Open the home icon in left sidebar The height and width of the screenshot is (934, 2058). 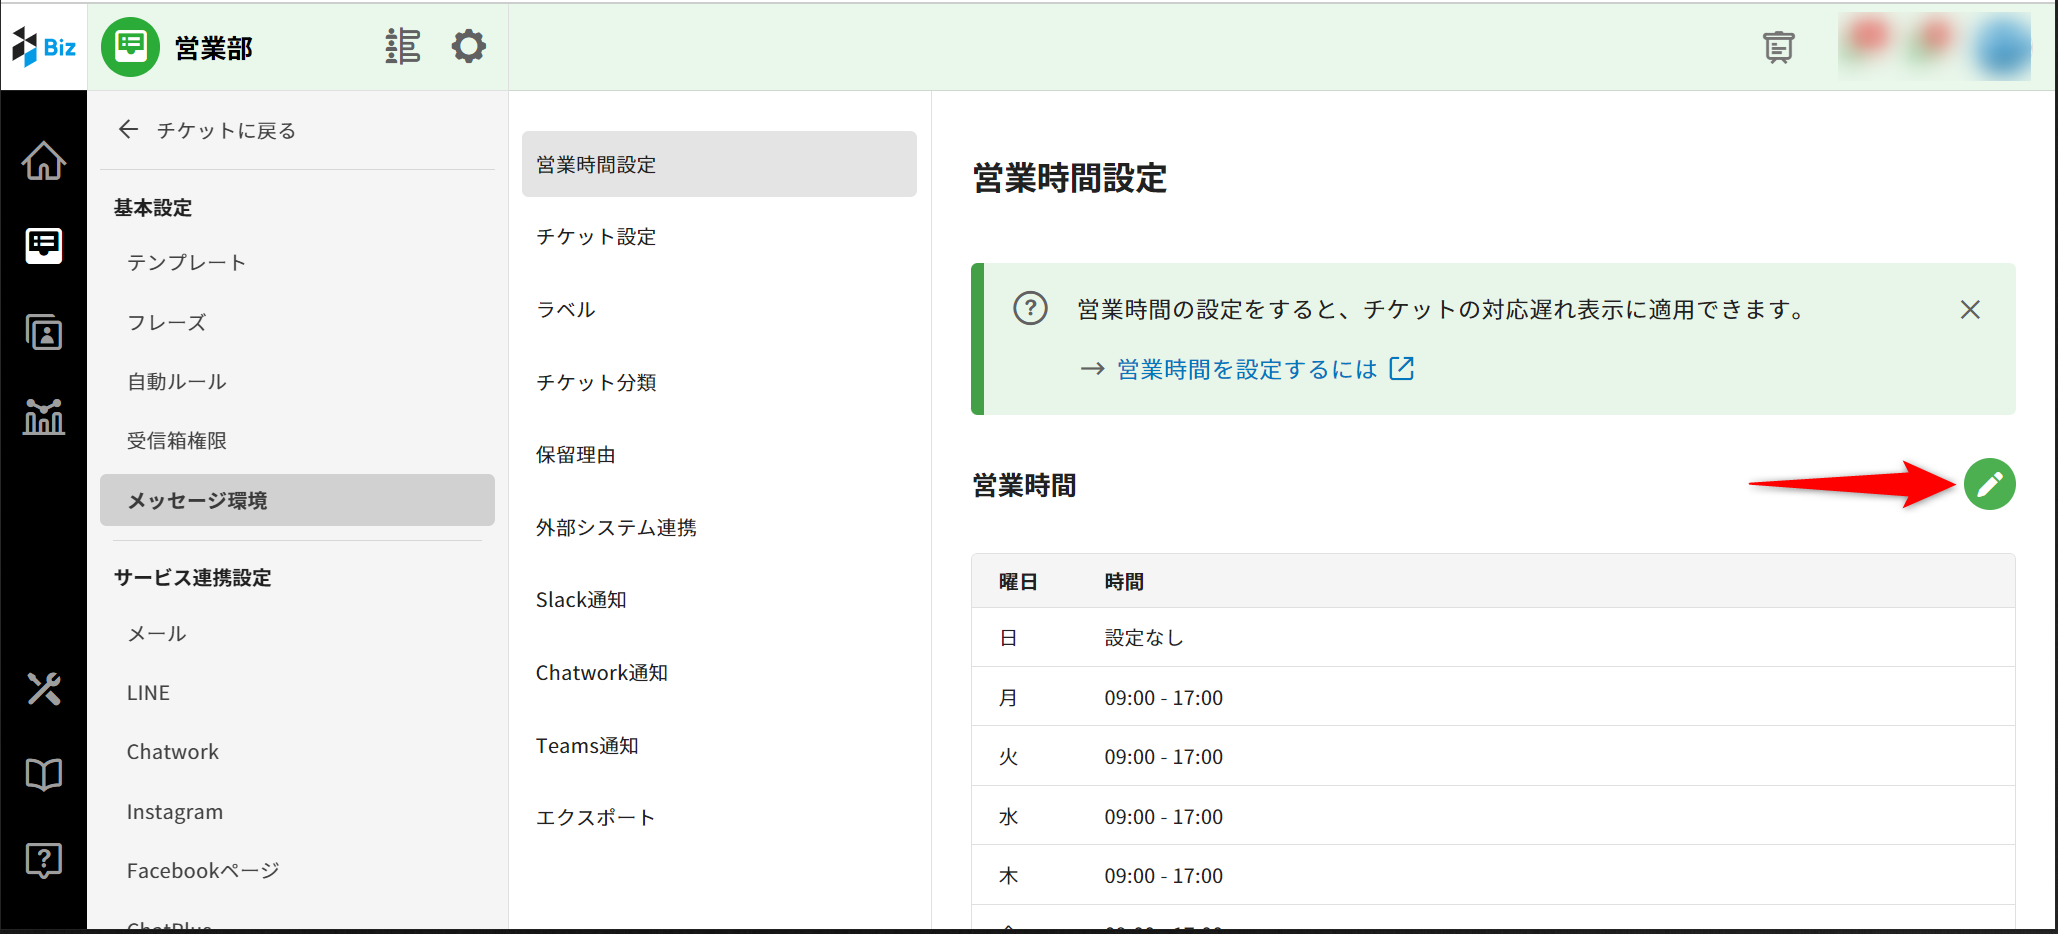point(44,161)
